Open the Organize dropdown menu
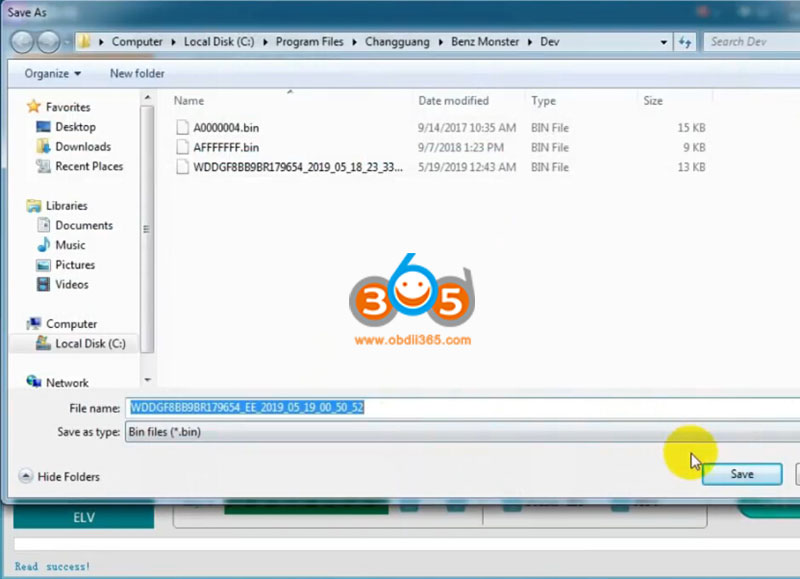This screenshot has height=579, width=800. tap(50, 73)
